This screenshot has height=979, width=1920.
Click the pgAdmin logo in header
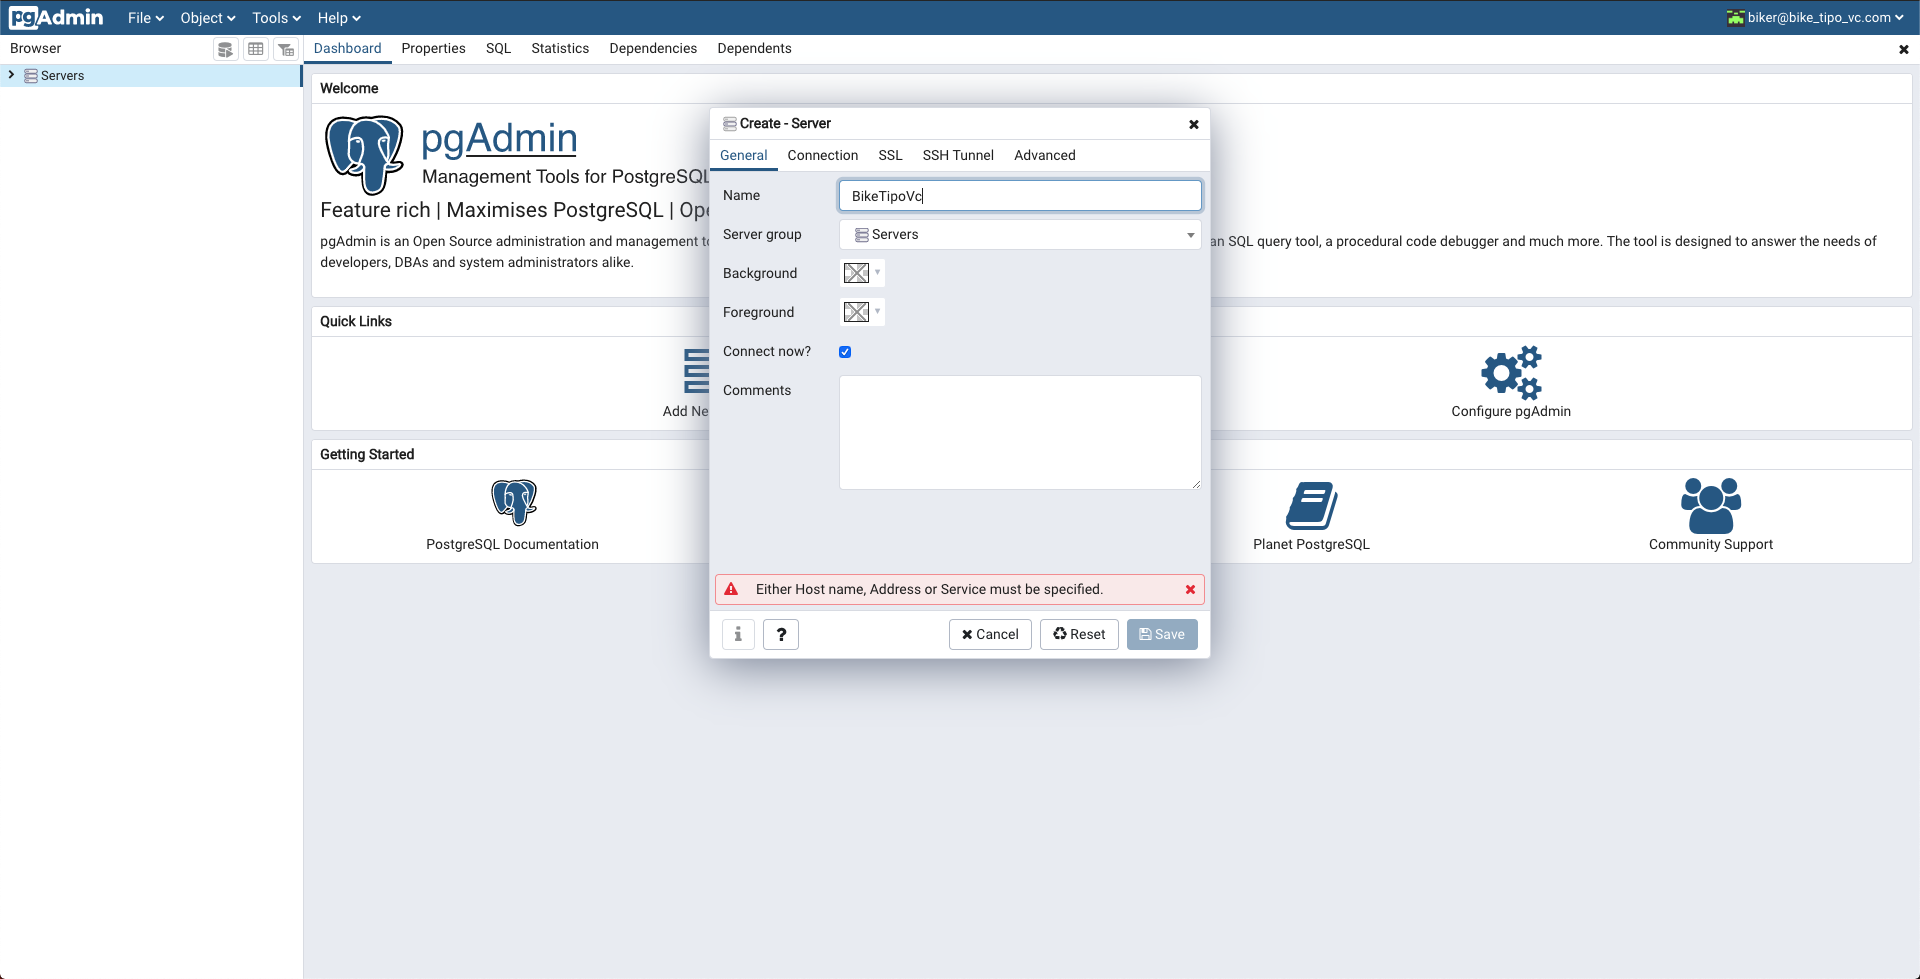point(56,17)
